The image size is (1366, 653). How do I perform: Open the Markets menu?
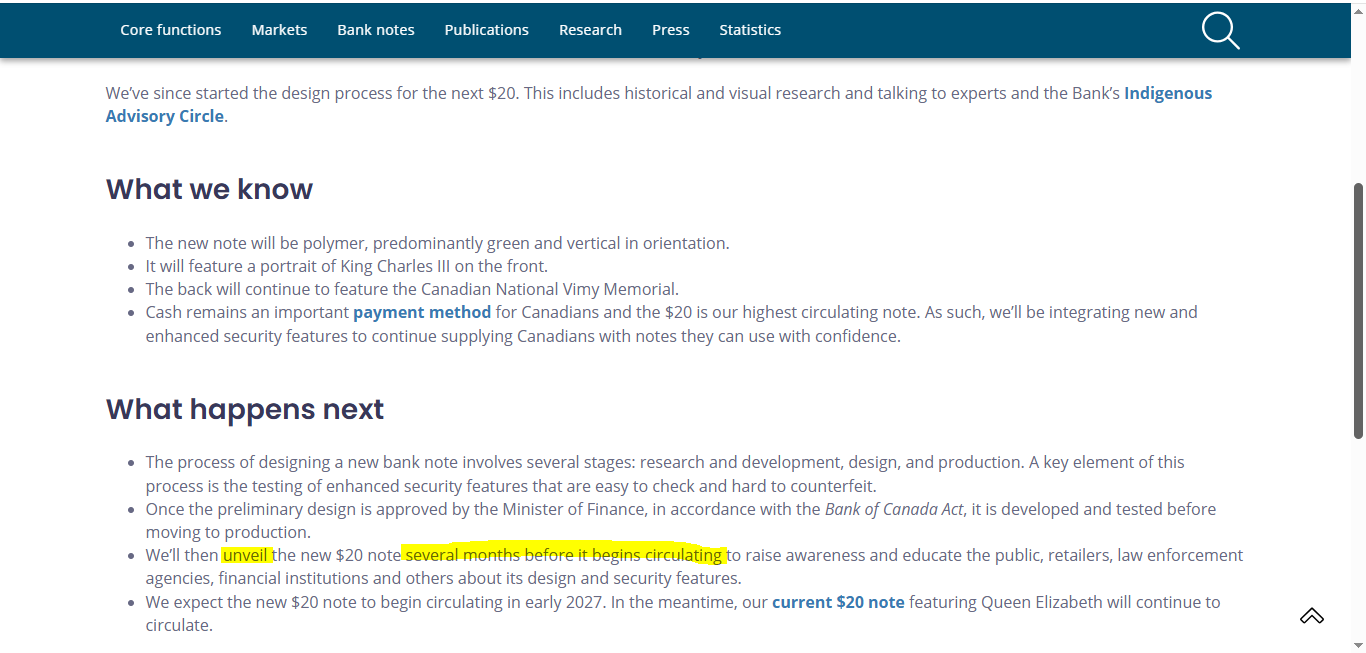click(x=279, y=30)
